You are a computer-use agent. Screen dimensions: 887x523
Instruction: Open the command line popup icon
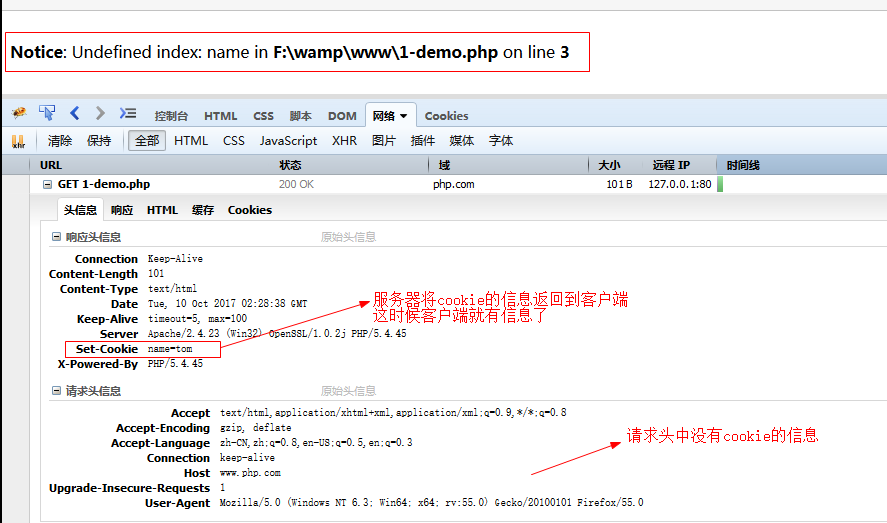pos(128,114)
